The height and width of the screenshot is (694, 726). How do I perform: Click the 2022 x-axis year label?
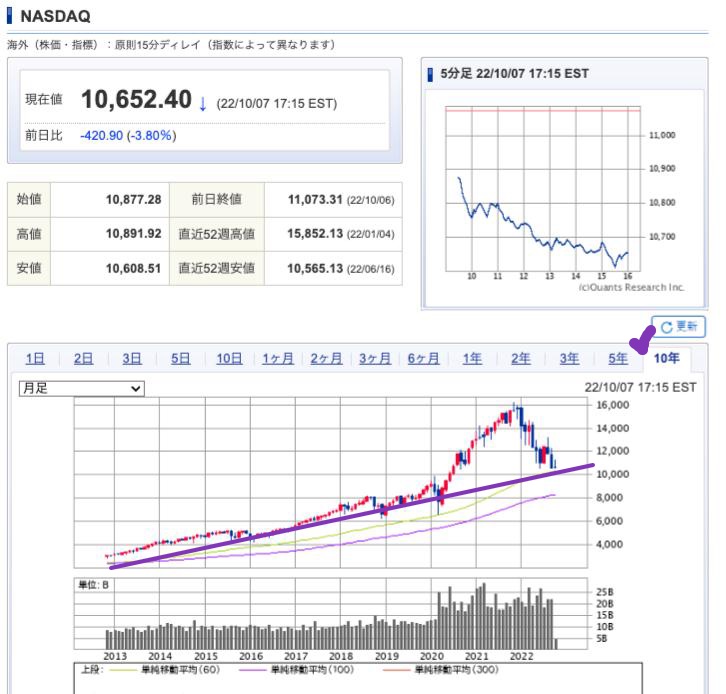[521, 656]
